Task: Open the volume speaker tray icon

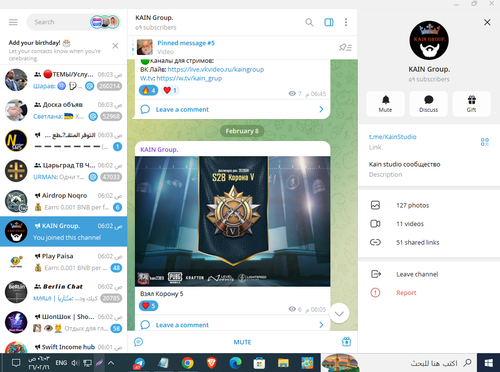Action: (x=75, y=363)
